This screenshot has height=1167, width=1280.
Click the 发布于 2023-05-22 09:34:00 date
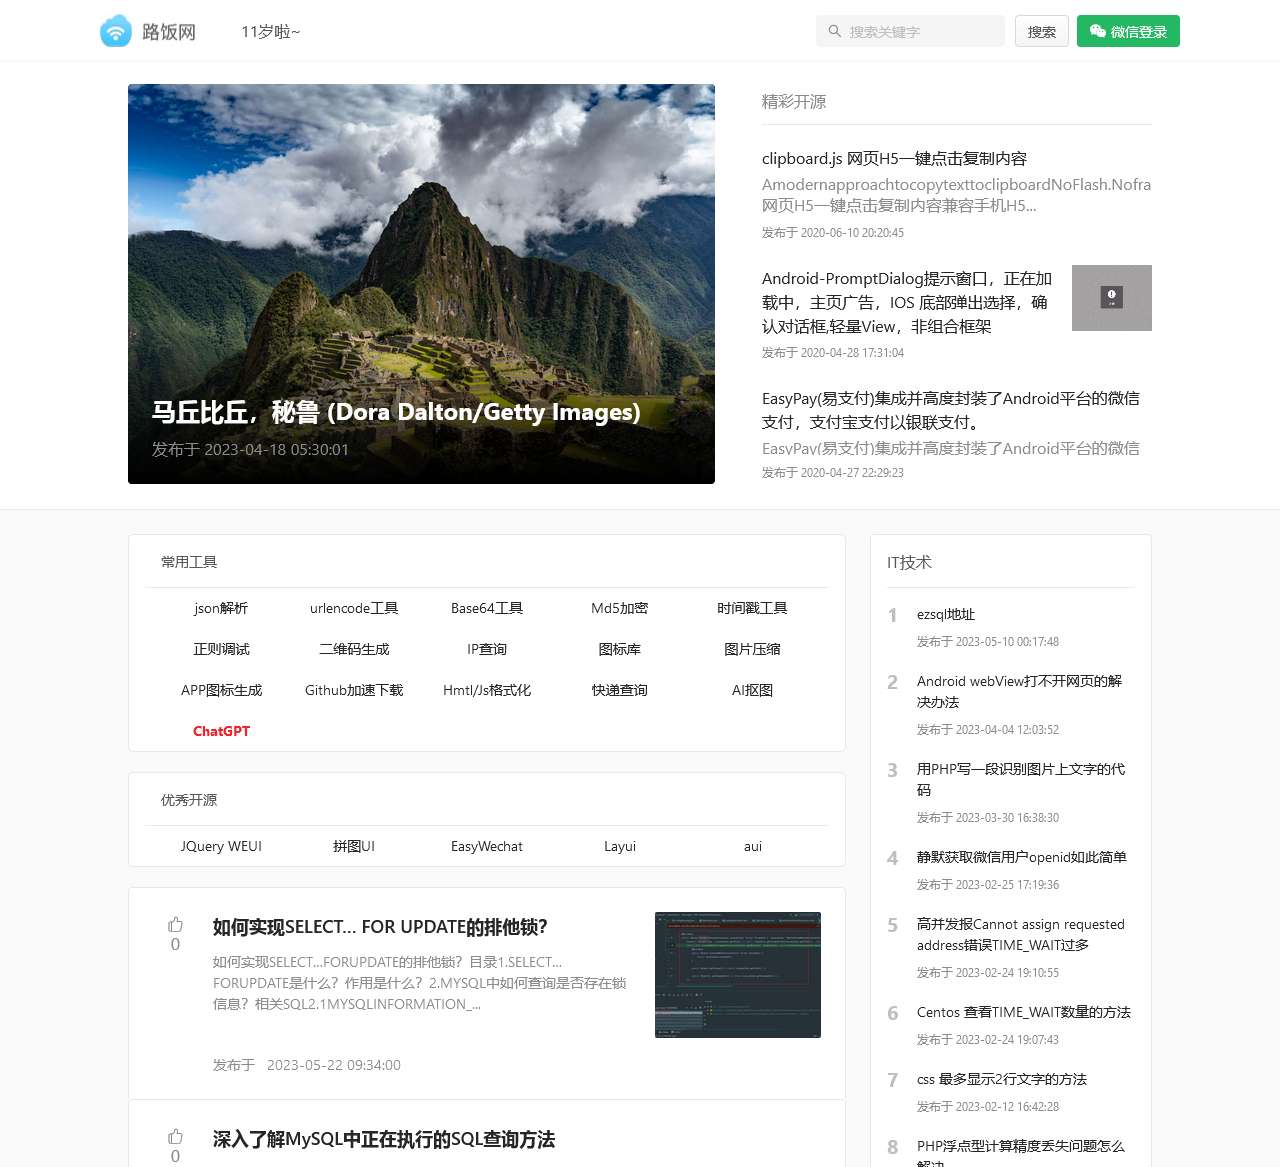(307, 1065)
